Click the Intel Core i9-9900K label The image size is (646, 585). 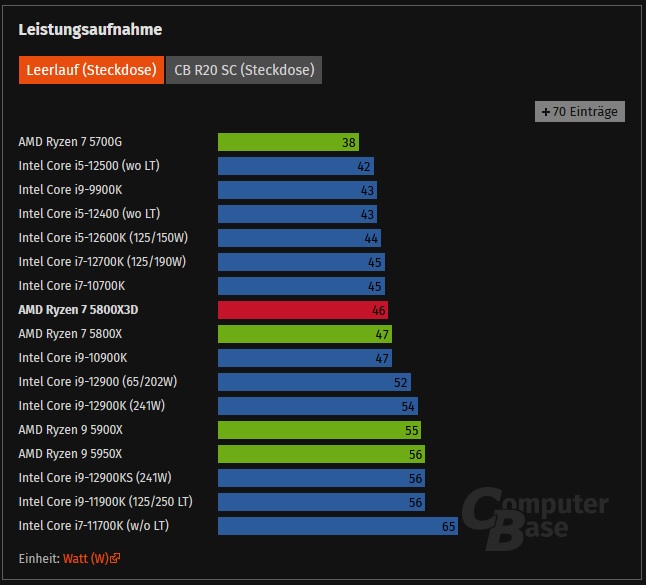[x=70, y=190]
